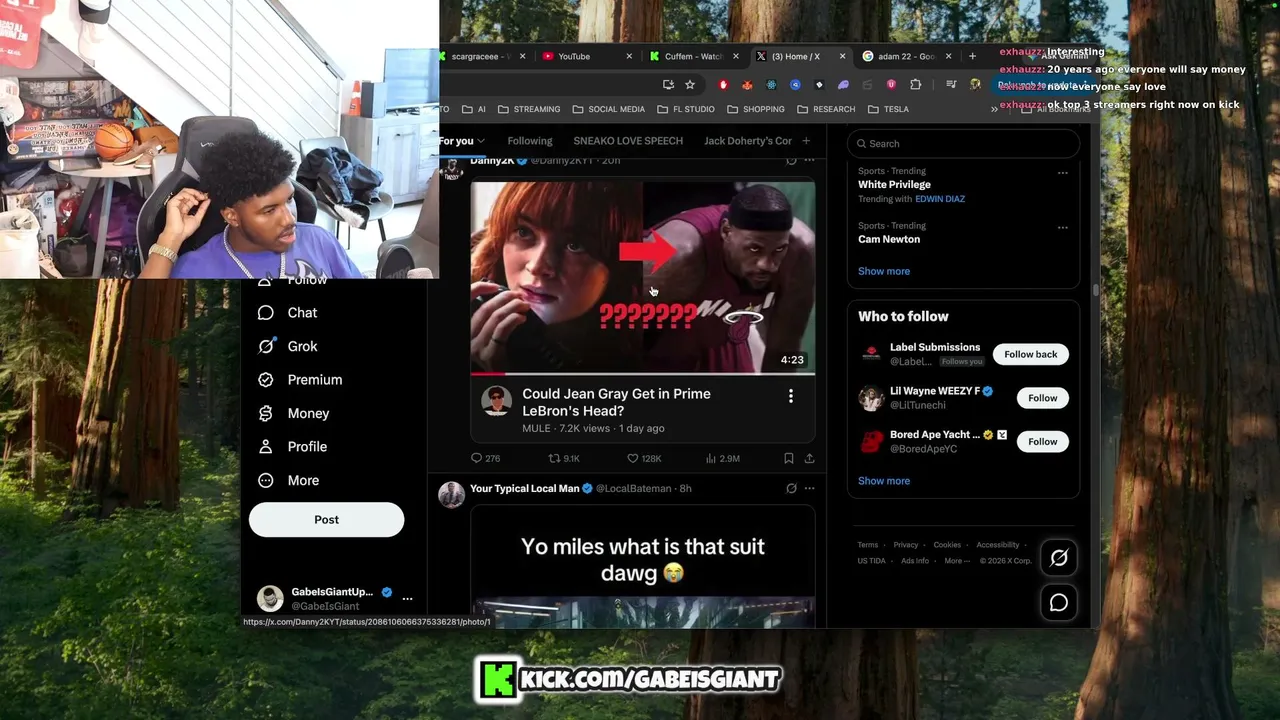The image size is (1280, 720).
Task: Click the X search input field
Action: (x=963, y=144)
